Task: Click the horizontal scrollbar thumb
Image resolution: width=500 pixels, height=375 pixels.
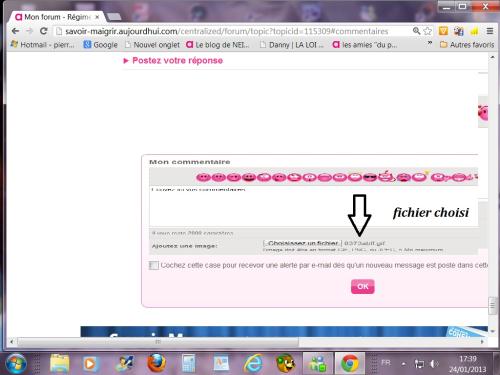Action: click(158, 342)
